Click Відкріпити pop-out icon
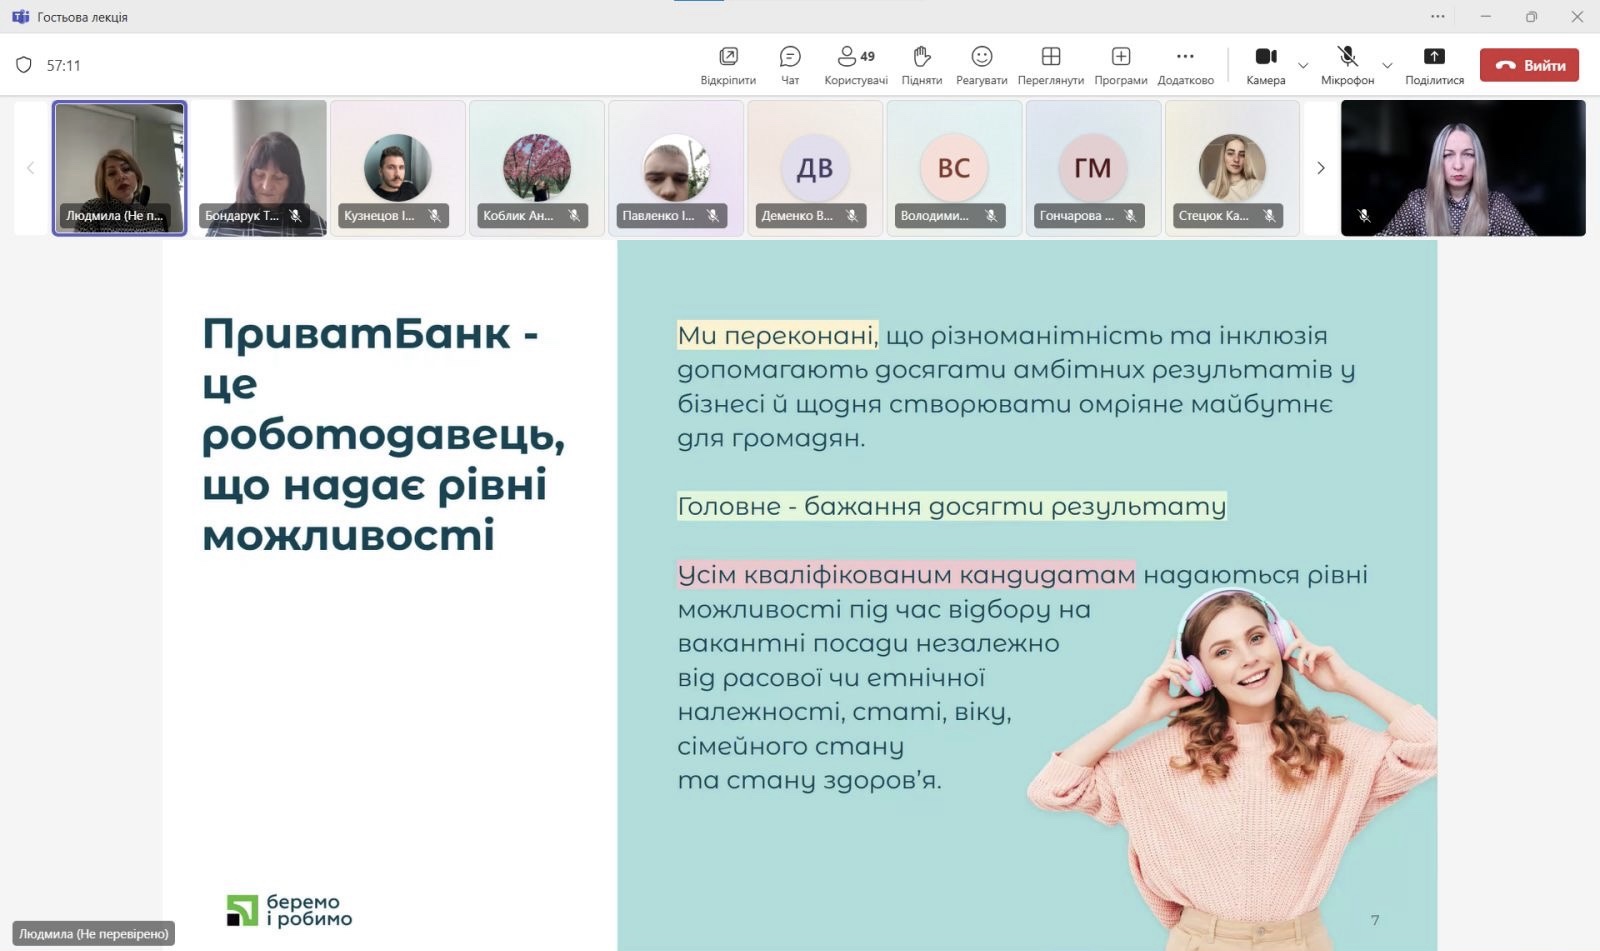This screenshot has width=1600, height=951. tap(728, 65)
